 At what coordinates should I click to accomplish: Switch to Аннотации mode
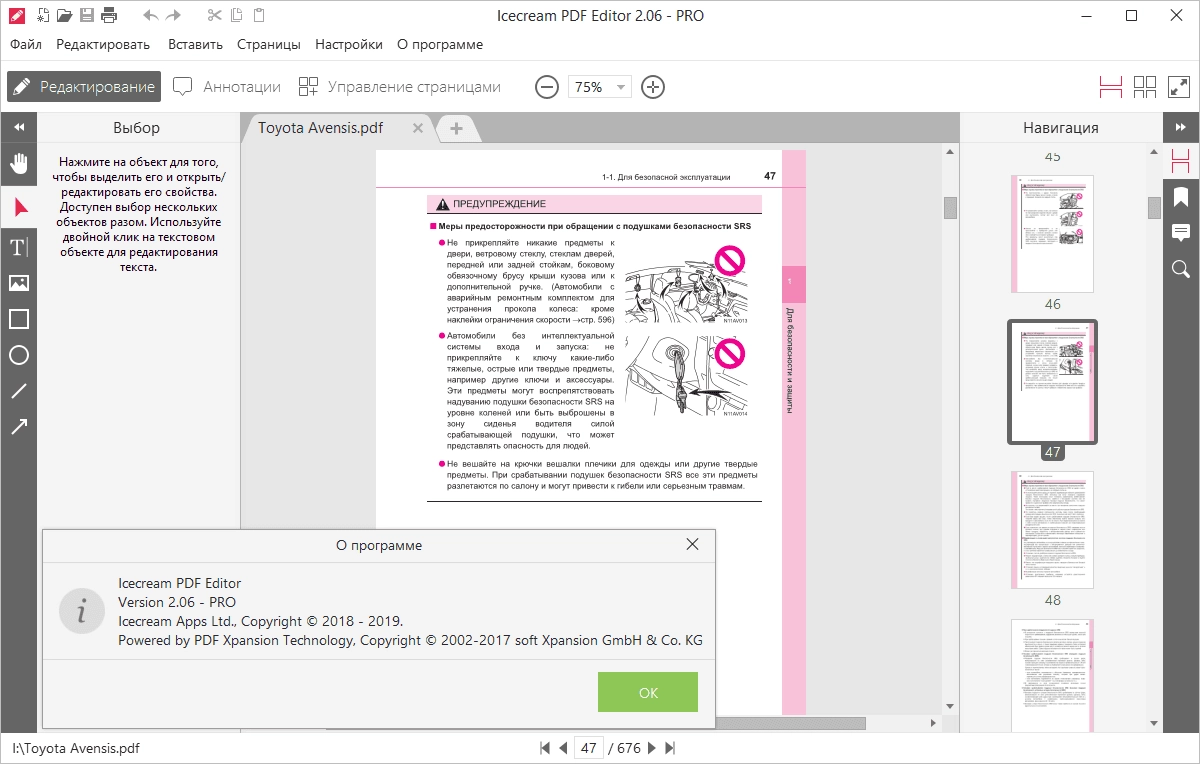227,87
